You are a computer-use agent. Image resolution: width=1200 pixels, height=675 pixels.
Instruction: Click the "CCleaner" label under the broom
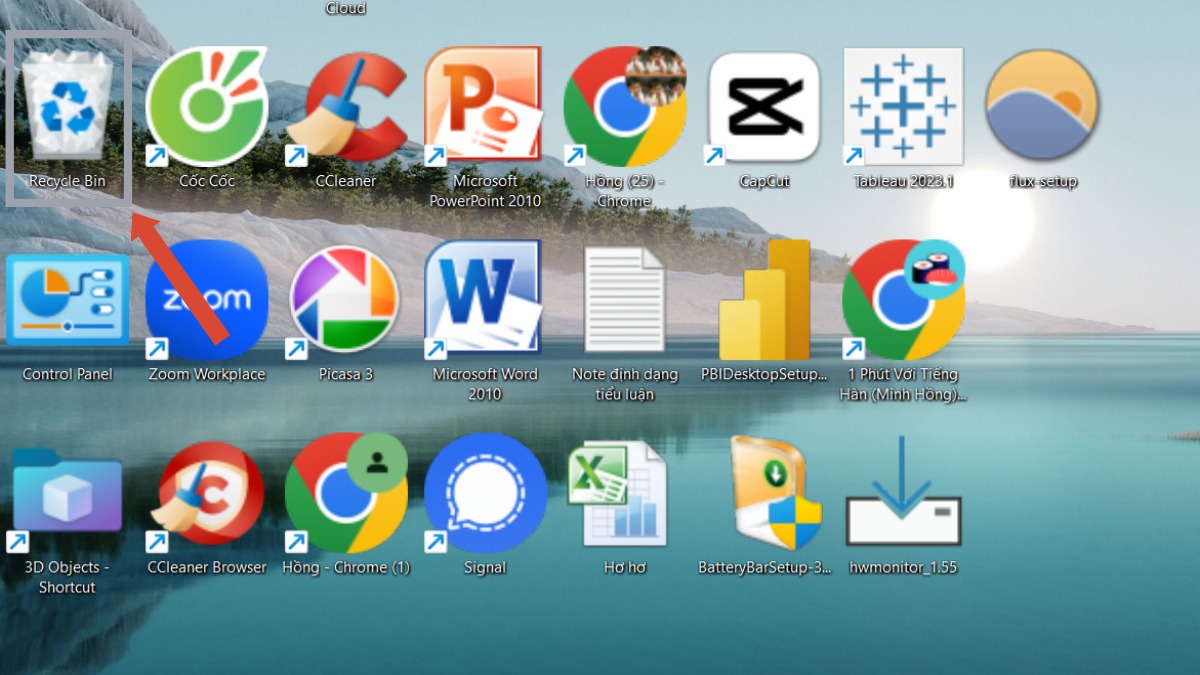(x=346, y=181)
